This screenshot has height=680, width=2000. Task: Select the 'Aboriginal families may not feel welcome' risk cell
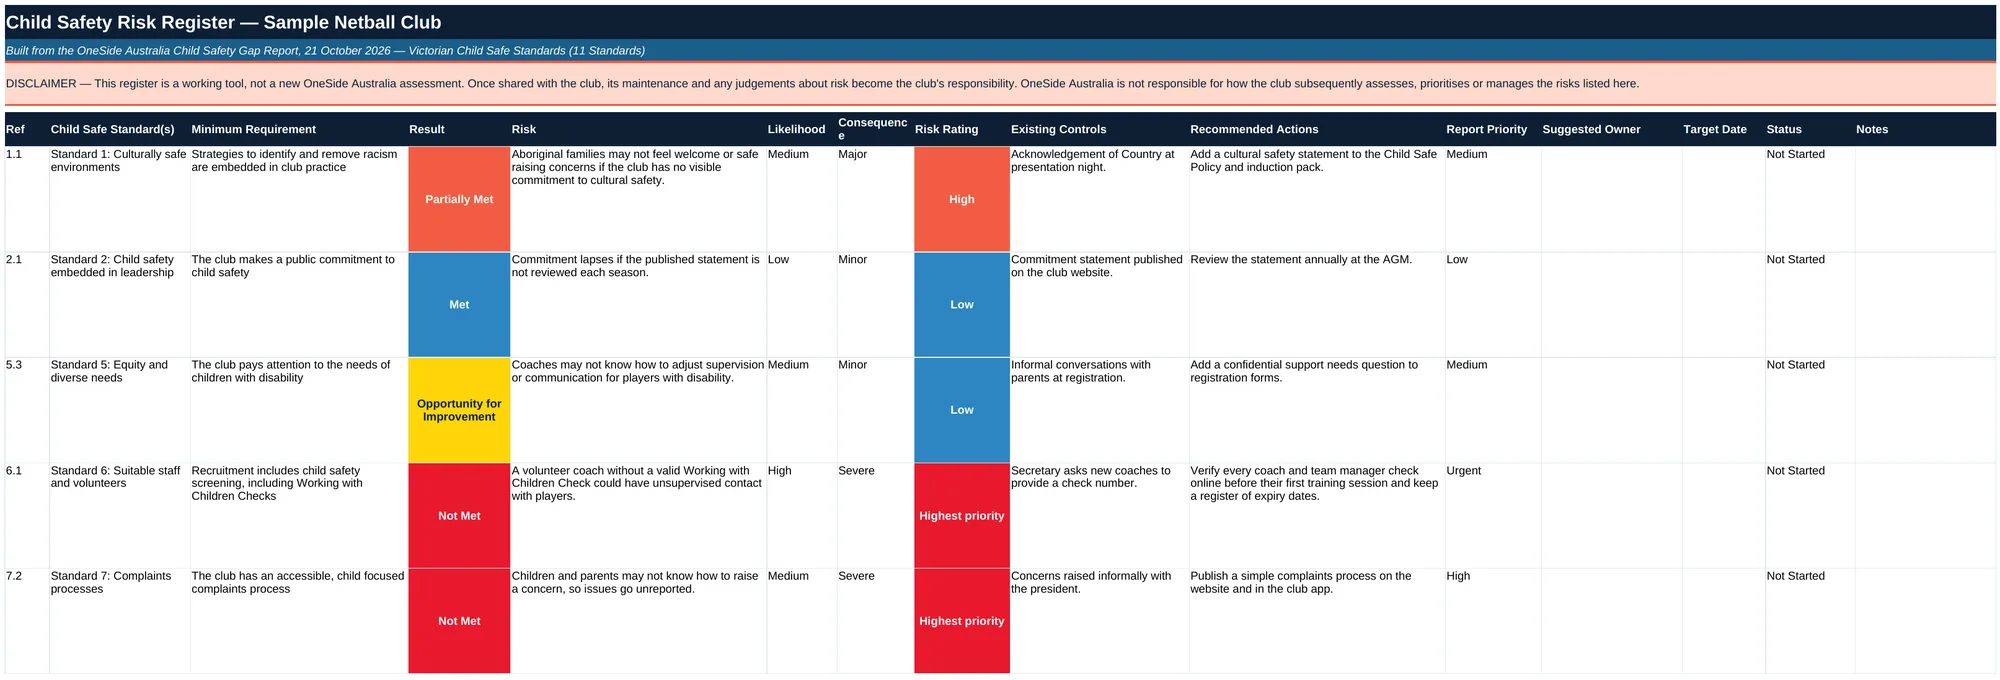coord(638,199)
